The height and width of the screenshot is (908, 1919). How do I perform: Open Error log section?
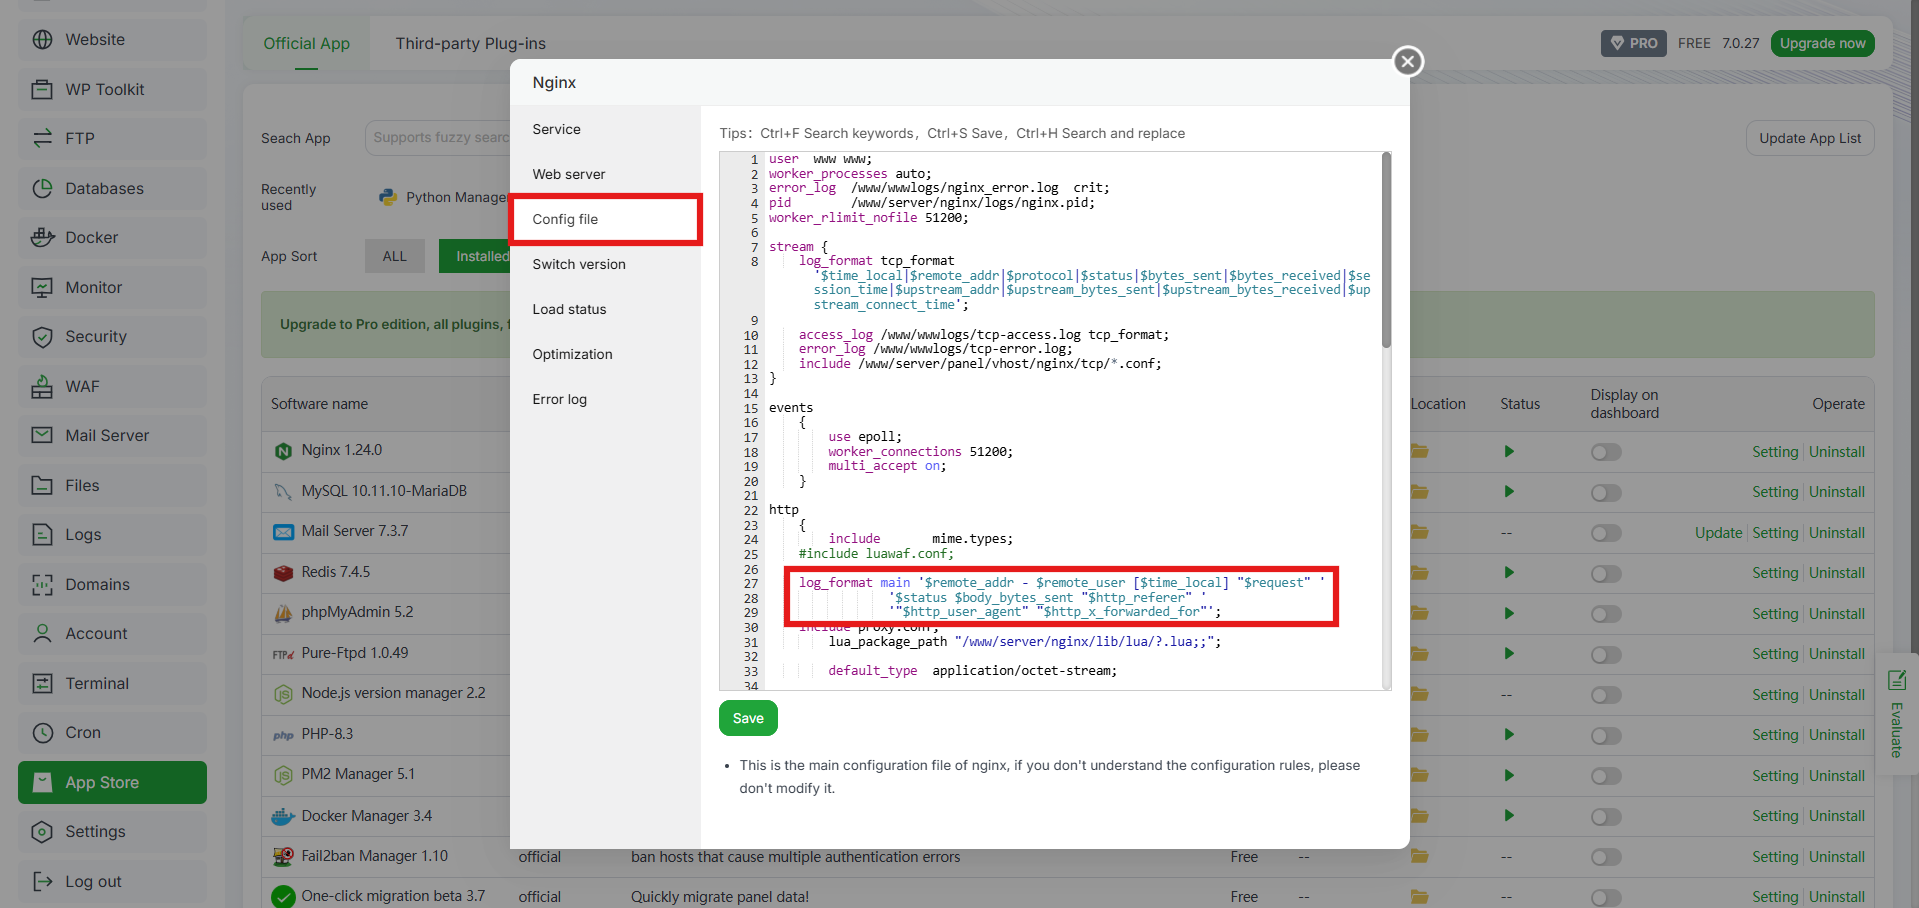(605, 399)
